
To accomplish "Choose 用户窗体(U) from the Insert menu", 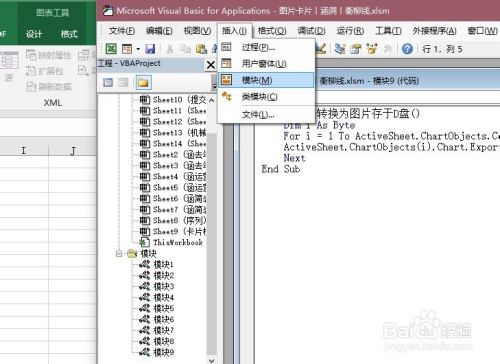I will tap(266, 63).
